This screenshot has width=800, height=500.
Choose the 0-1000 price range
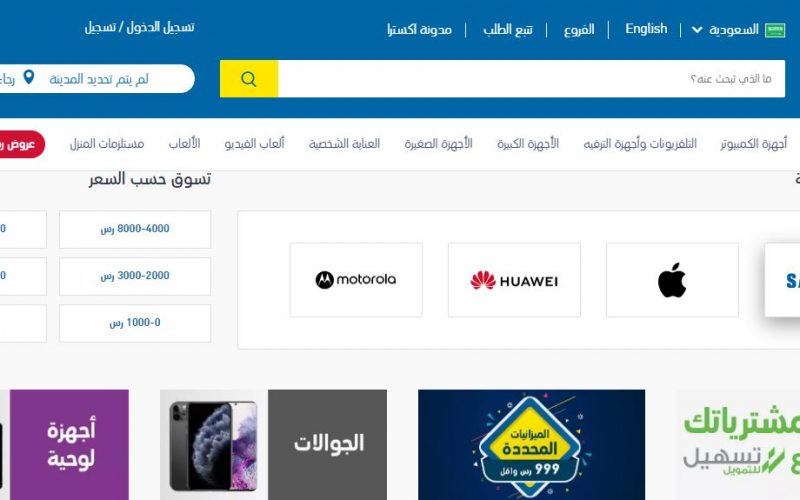coord(135,323)
